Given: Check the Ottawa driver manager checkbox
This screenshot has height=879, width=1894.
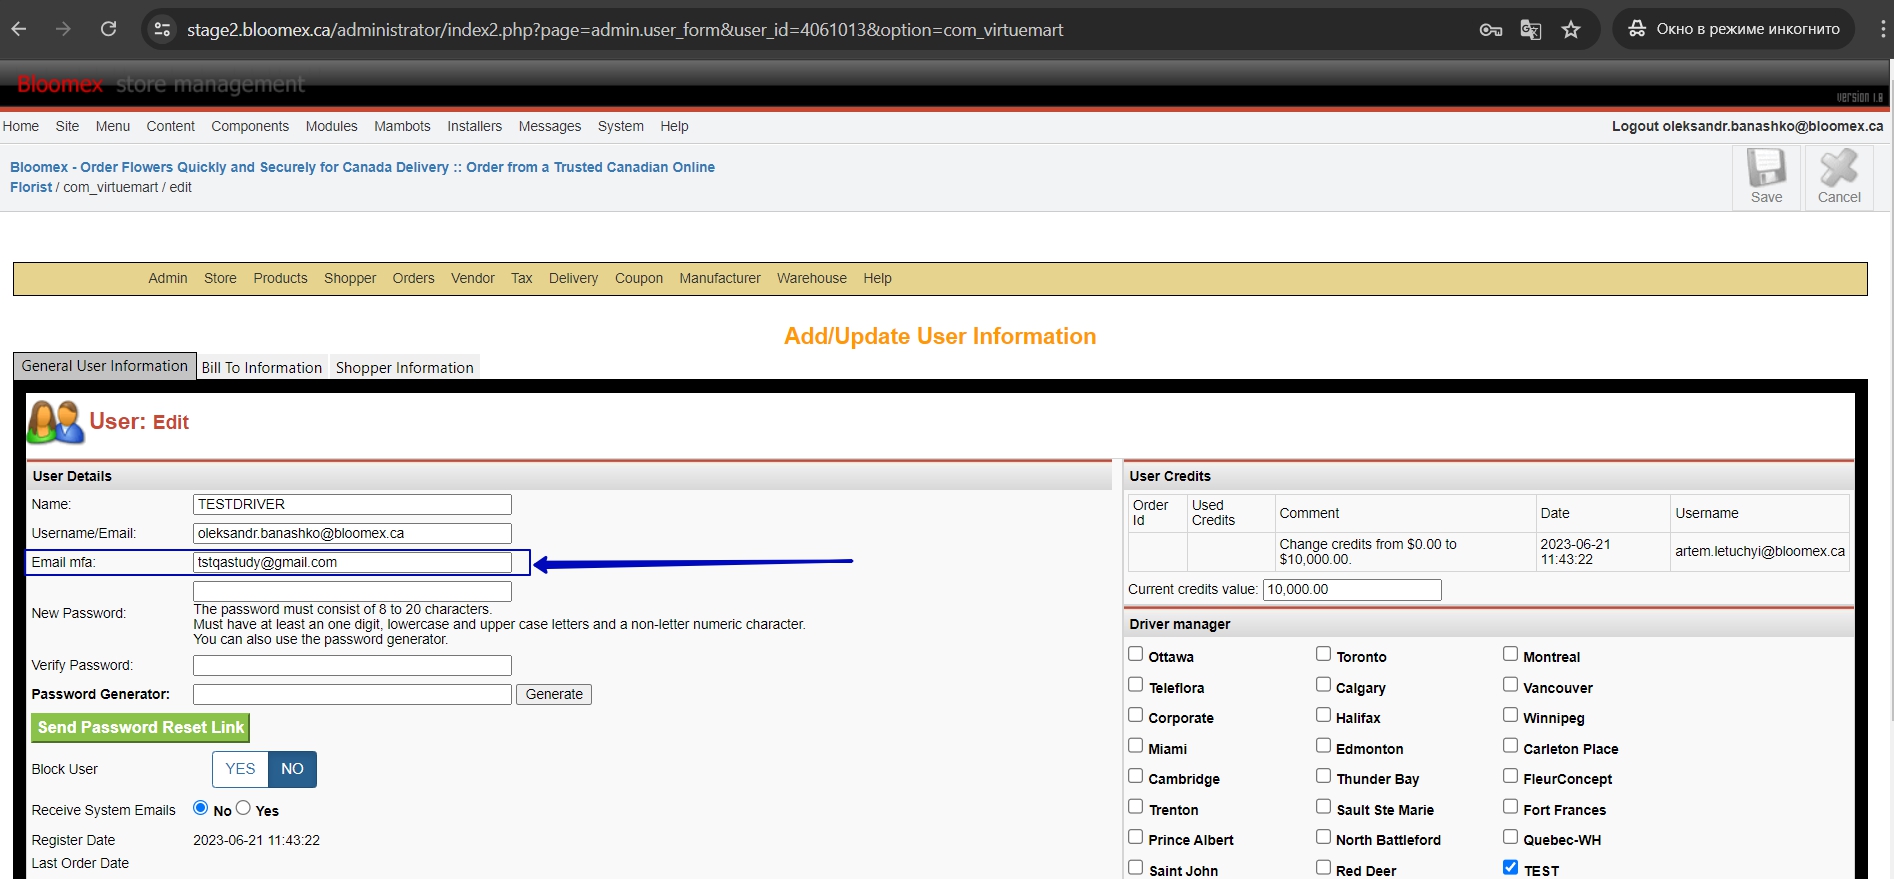Looking at the screenshot, I should coord(1135,654).
